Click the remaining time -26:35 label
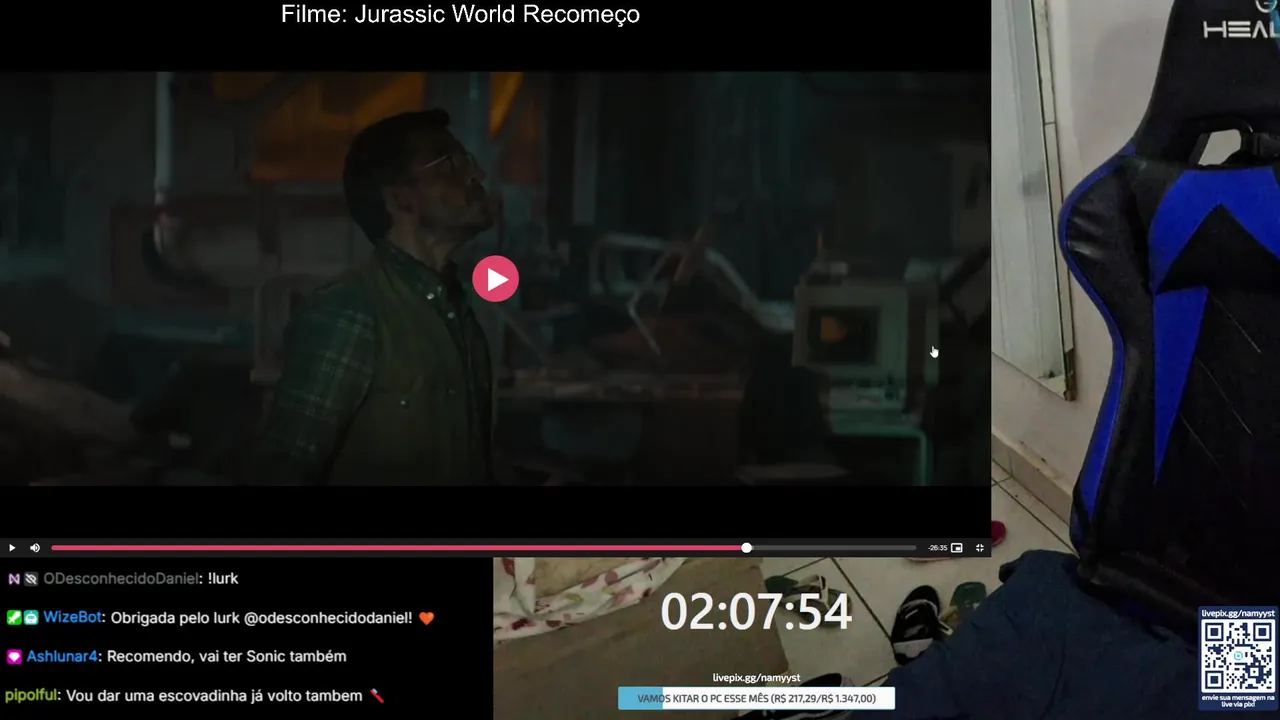The width and height of the screenshot is (1280, 720). pyautogui.click(x=937, y=548)
